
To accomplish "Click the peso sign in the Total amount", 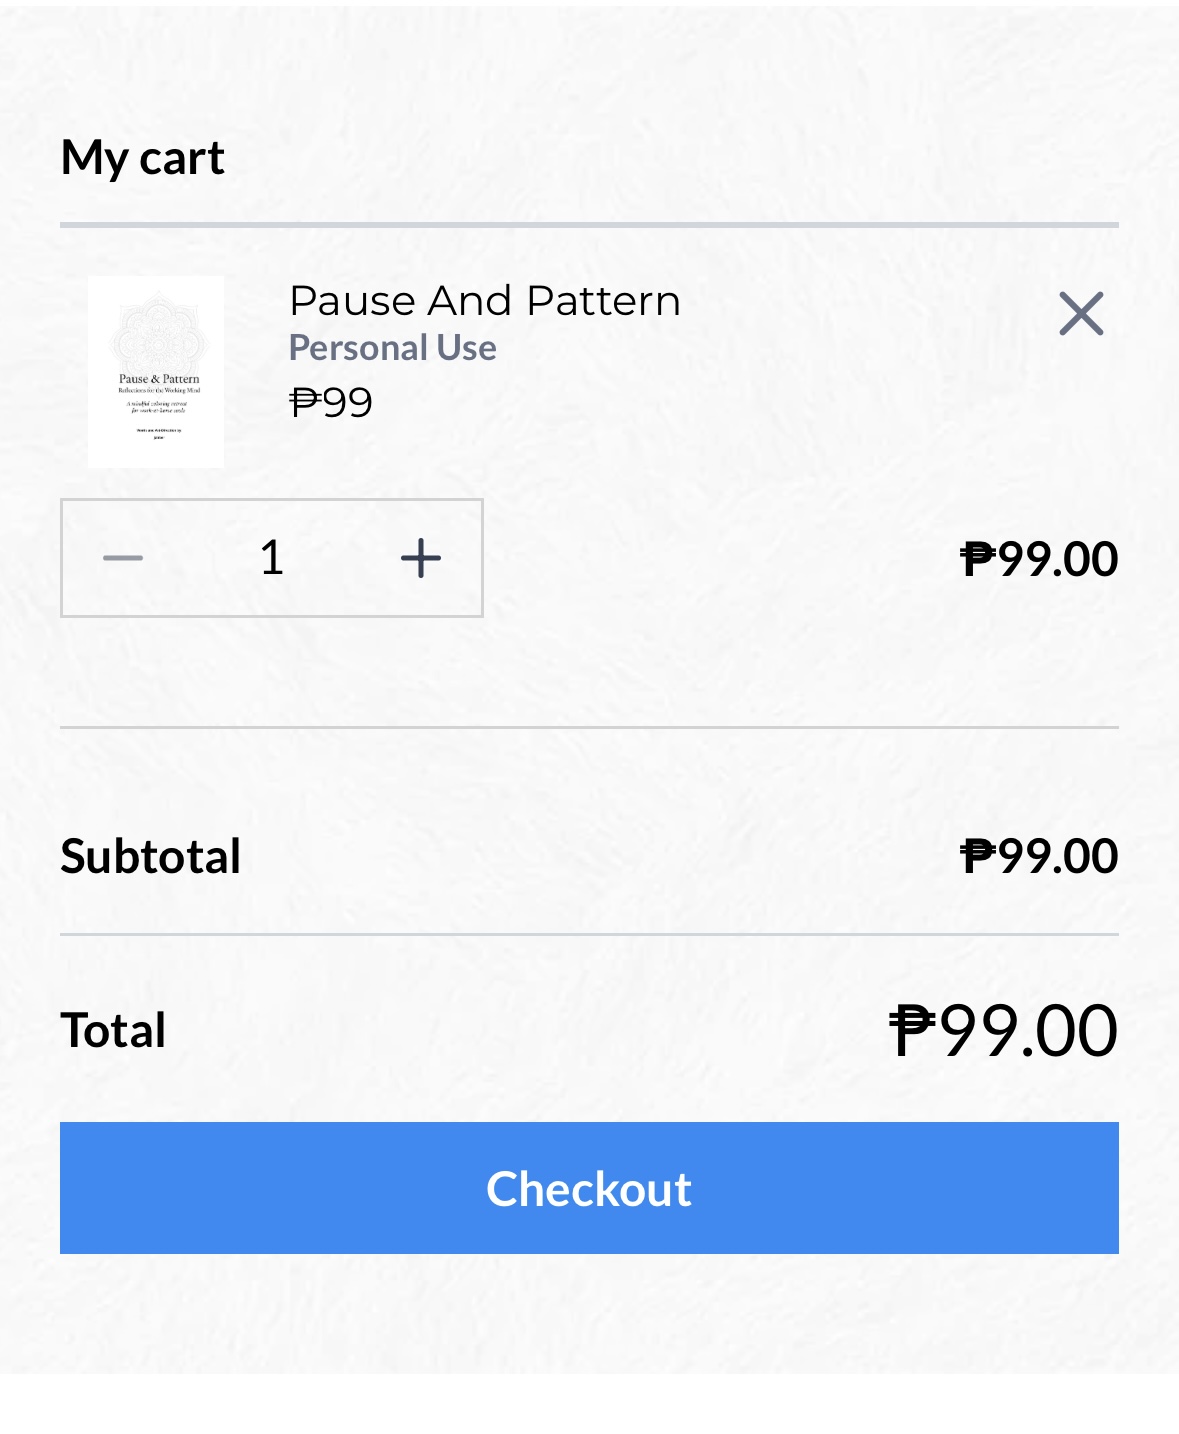I will 912,1030.
